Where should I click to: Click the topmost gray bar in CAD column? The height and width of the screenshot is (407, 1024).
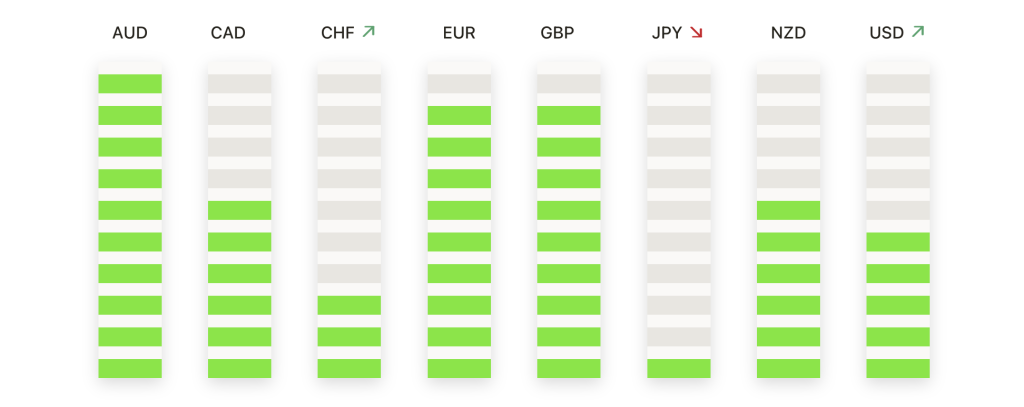(240, 84)
